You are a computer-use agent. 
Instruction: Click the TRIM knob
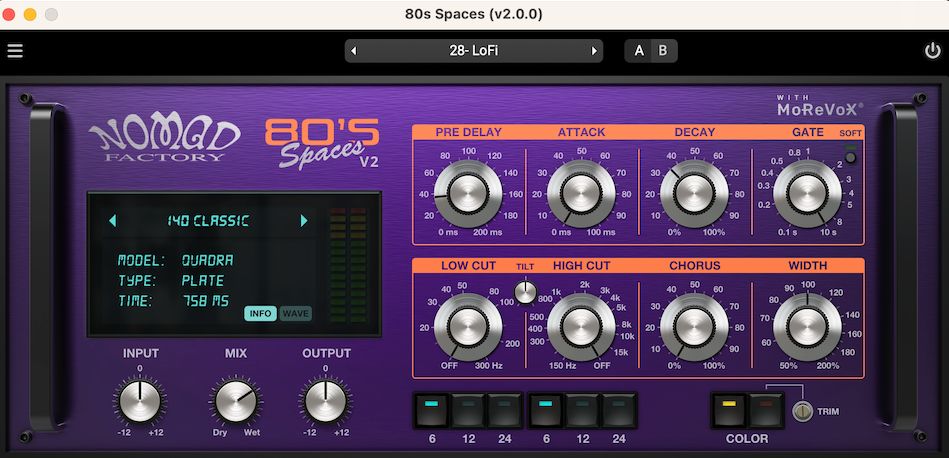coord(800,412)
